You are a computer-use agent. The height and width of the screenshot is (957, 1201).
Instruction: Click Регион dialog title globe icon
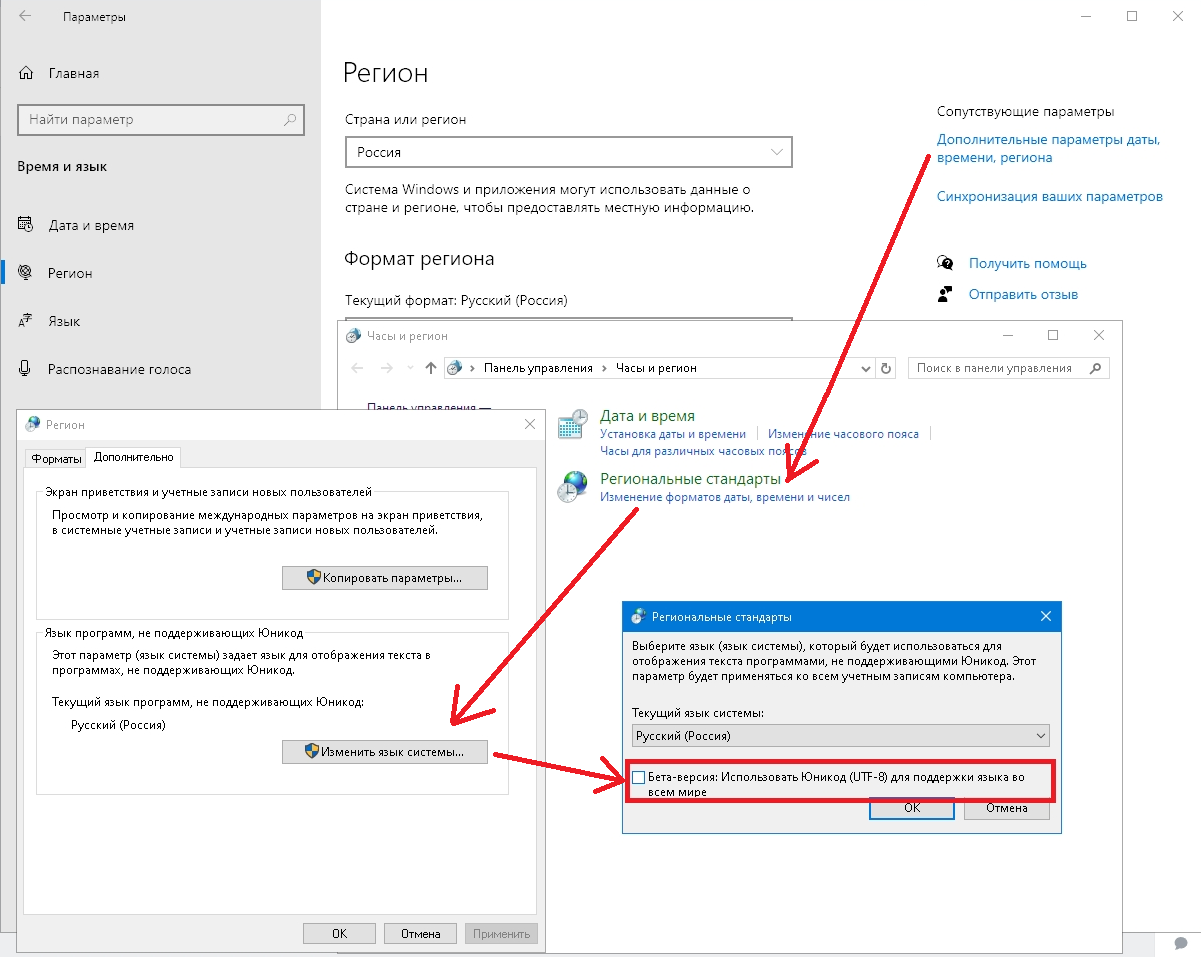pos(33,424)
